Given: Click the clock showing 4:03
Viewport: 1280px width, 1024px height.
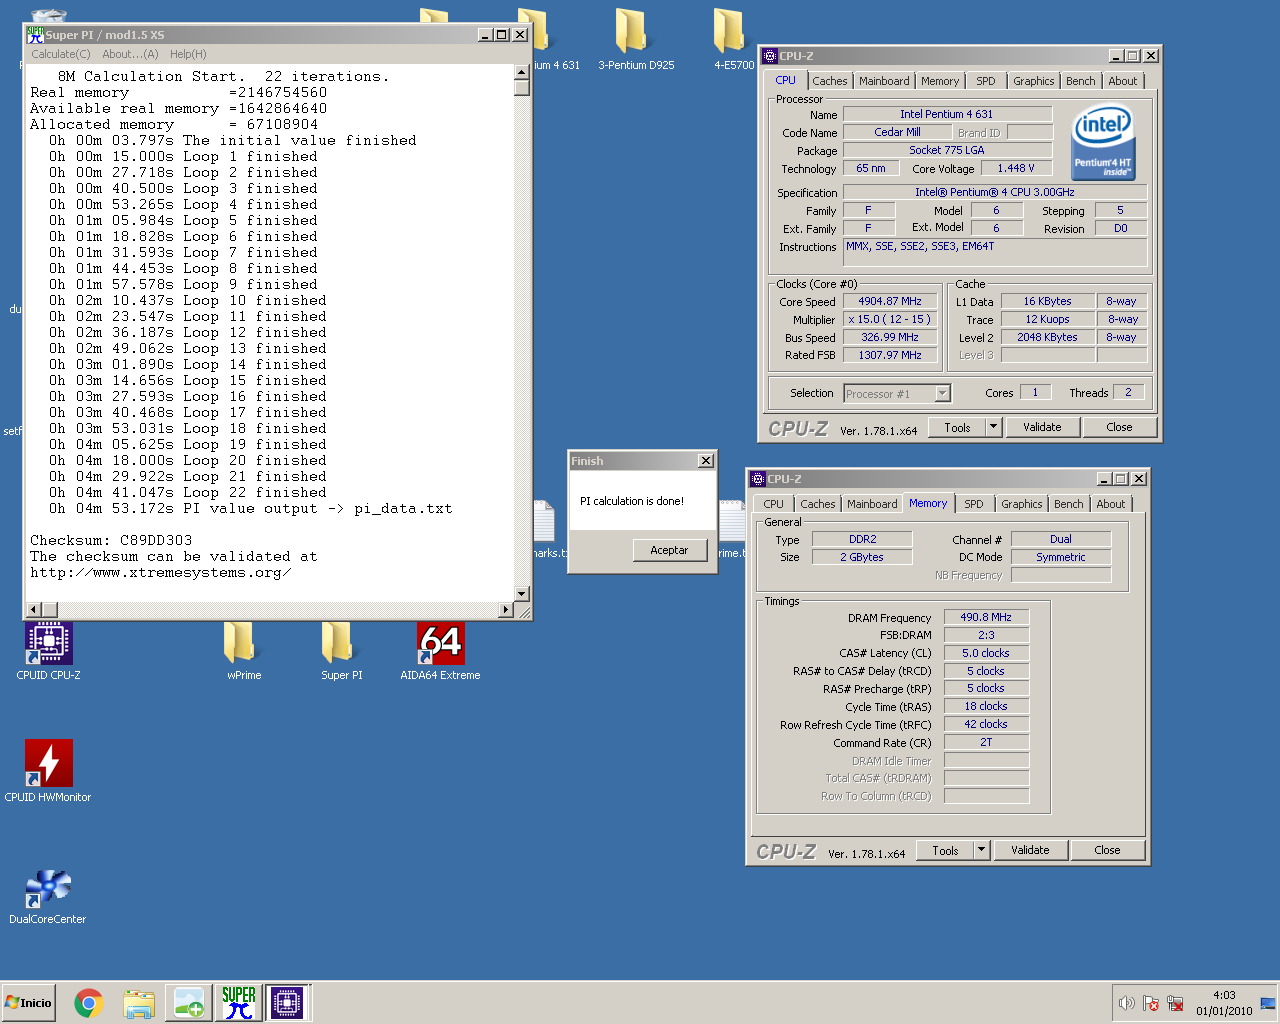Looking at the screenshot, I should coord(1224,995).
